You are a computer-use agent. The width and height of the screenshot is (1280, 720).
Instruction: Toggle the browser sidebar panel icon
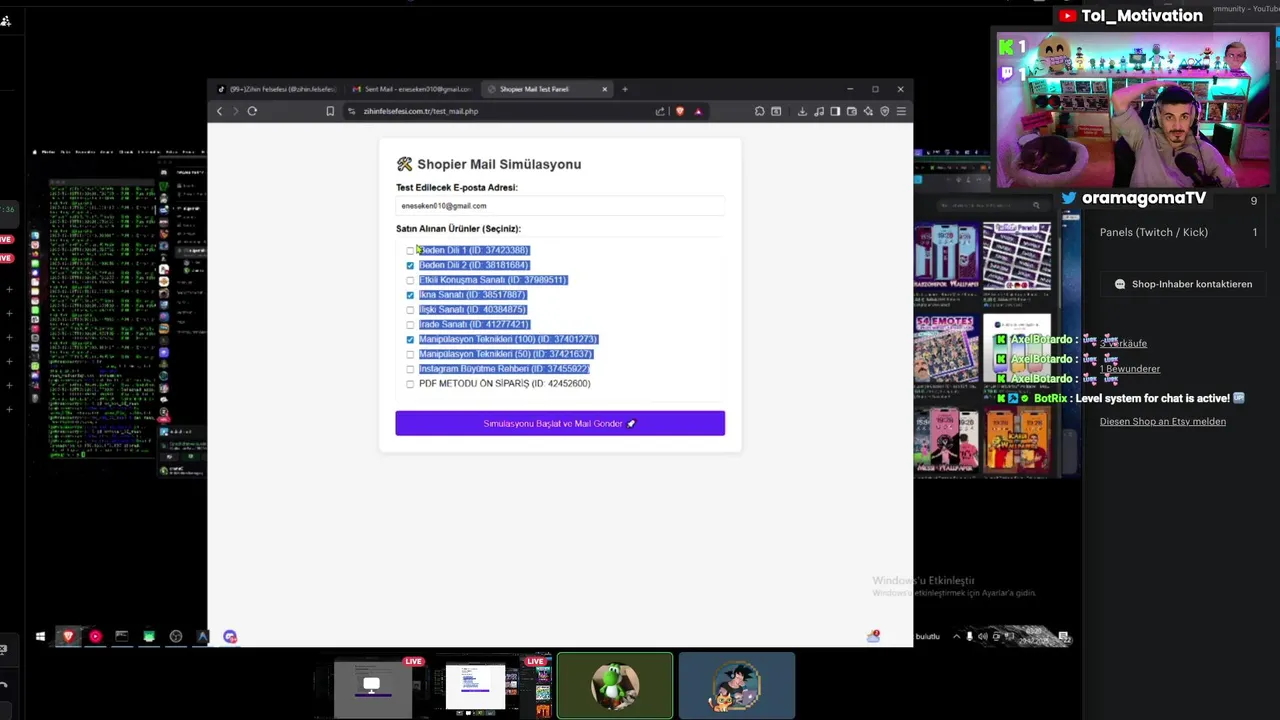pyautogui.click(x=835, y=111)
